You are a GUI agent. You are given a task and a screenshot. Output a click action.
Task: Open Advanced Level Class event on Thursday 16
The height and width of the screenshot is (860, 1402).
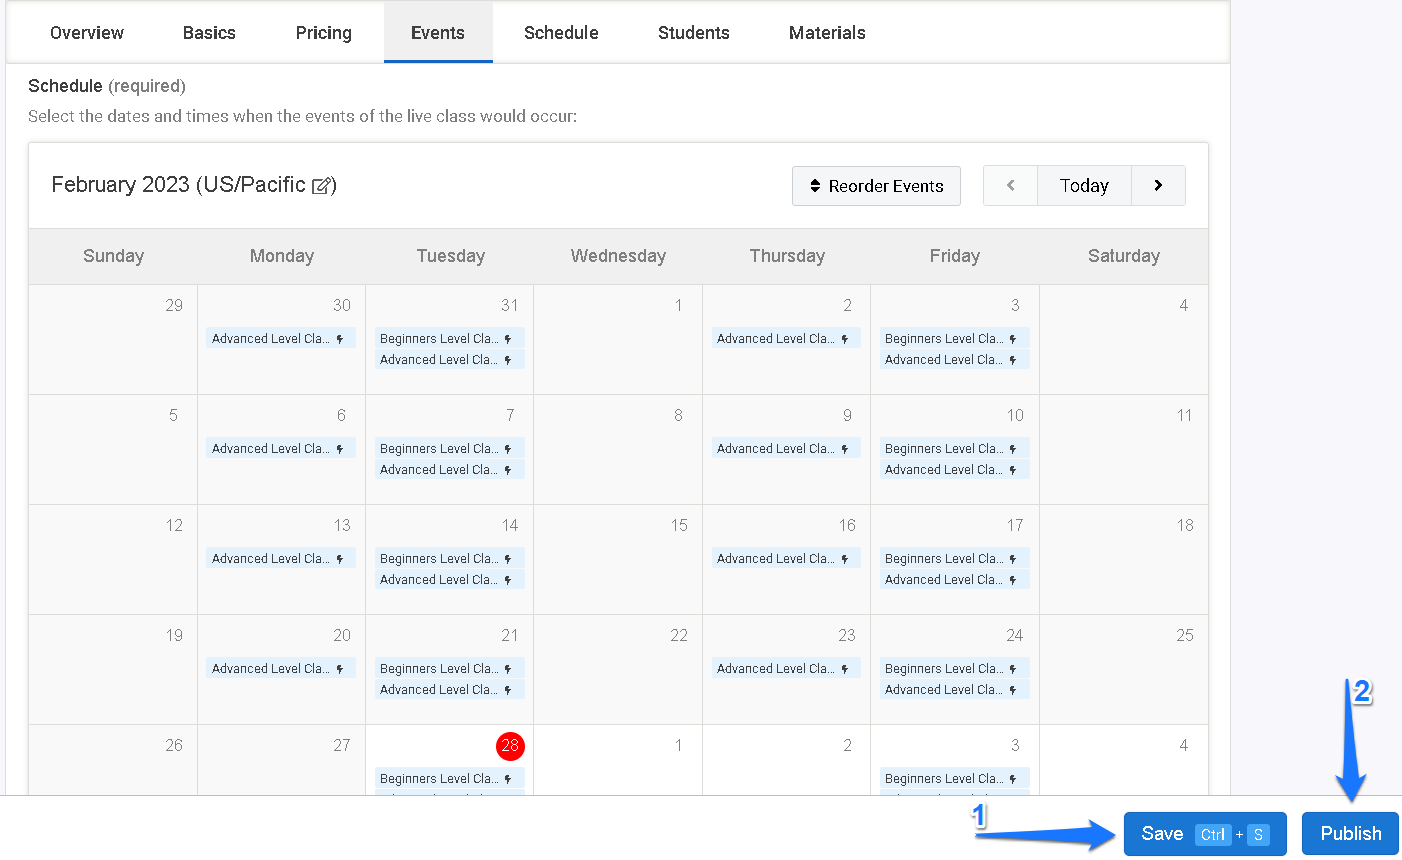pos(786,559)
